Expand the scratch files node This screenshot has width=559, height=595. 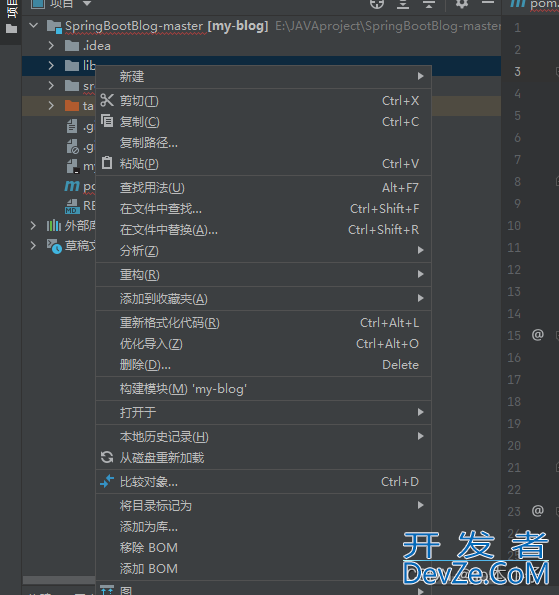point(33,246)
